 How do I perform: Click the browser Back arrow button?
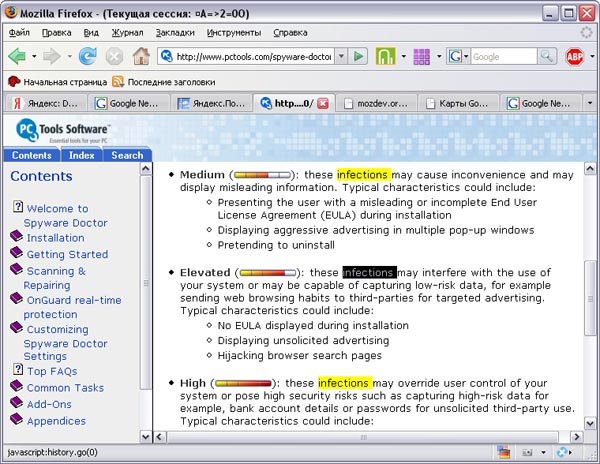click(x=19, y=56)
